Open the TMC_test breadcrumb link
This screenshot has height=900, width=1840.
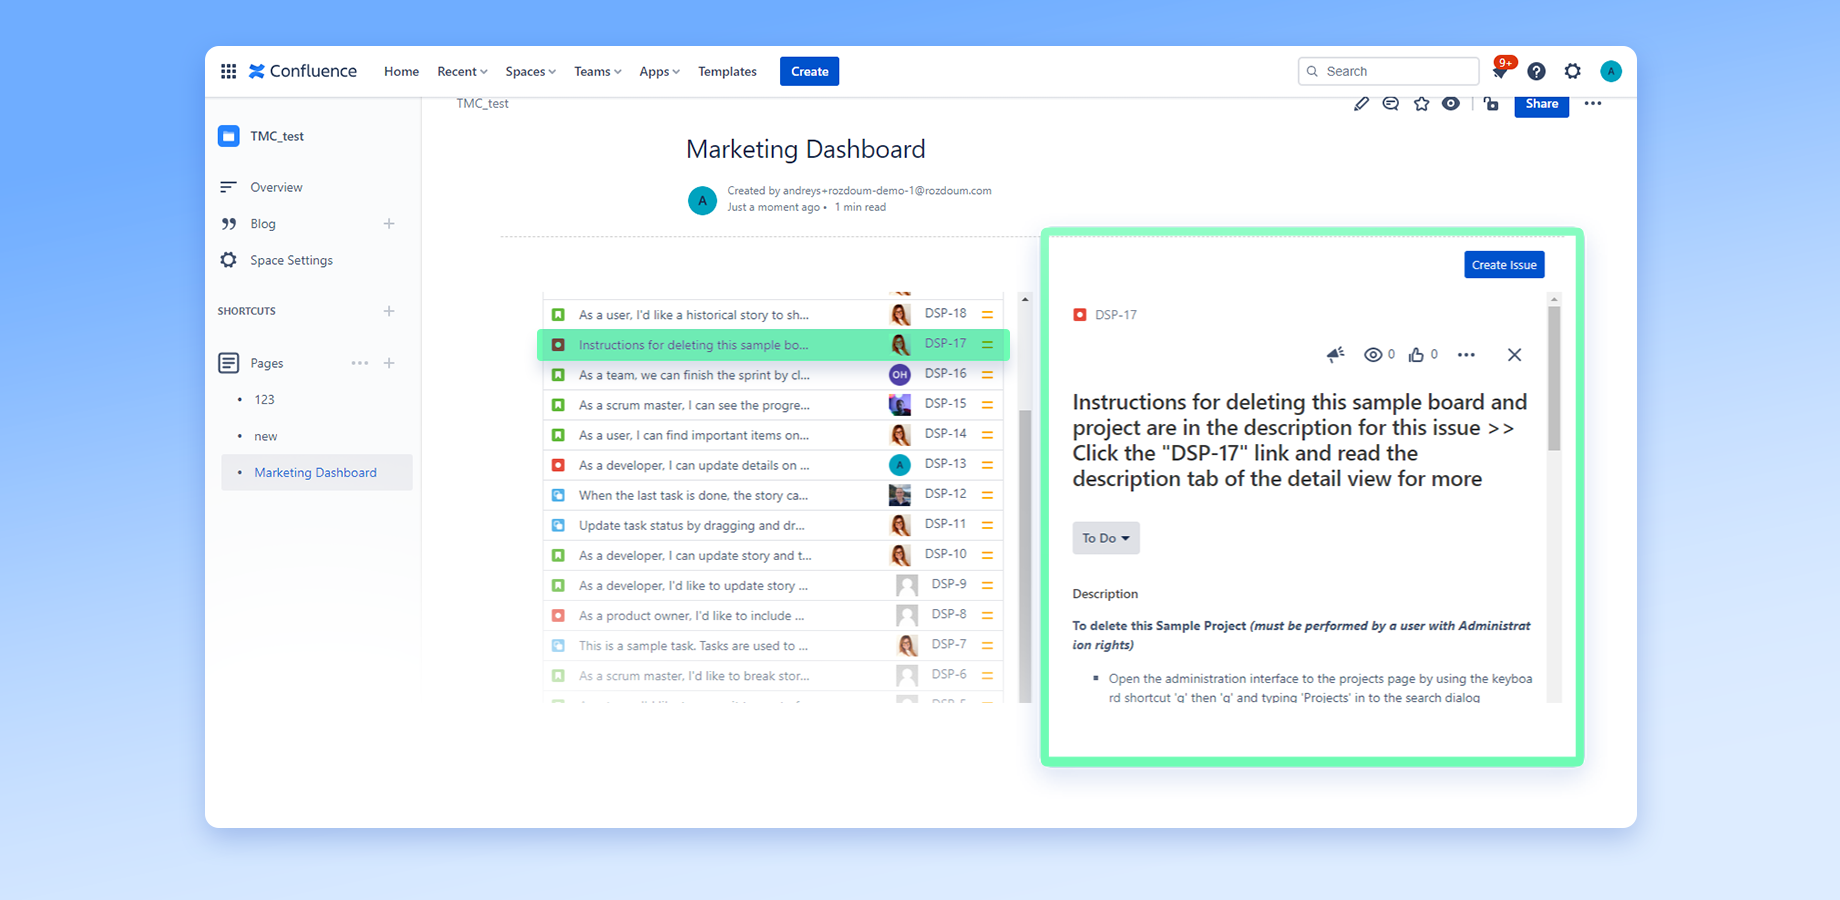(482, 103)
